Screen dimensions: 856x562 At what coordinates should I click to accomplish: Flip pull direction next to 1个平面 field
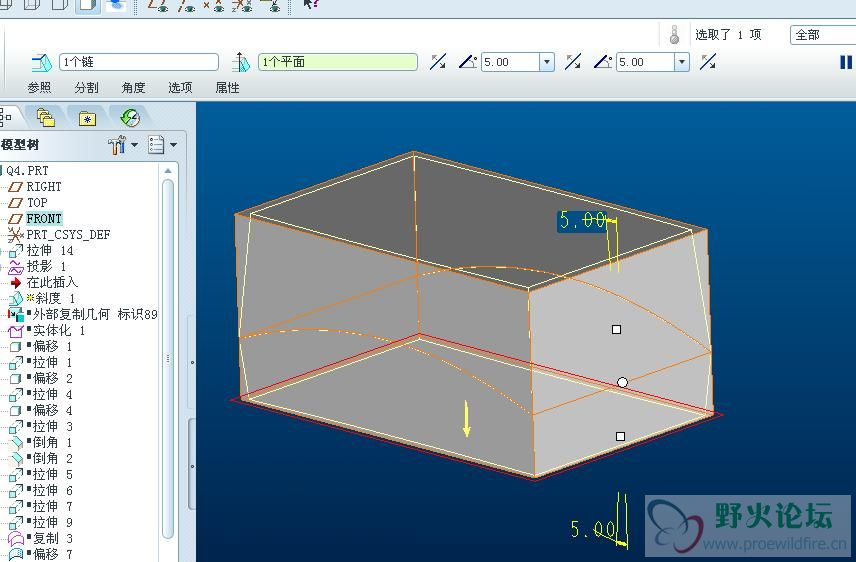(437, 62)
